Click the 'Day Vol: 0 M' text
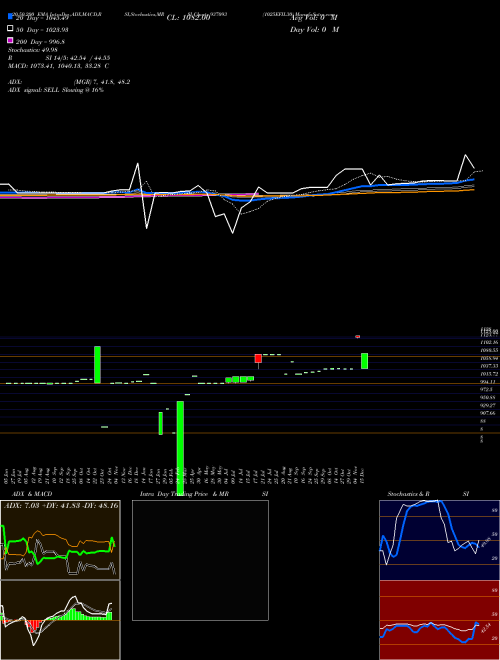 point(314,30)
